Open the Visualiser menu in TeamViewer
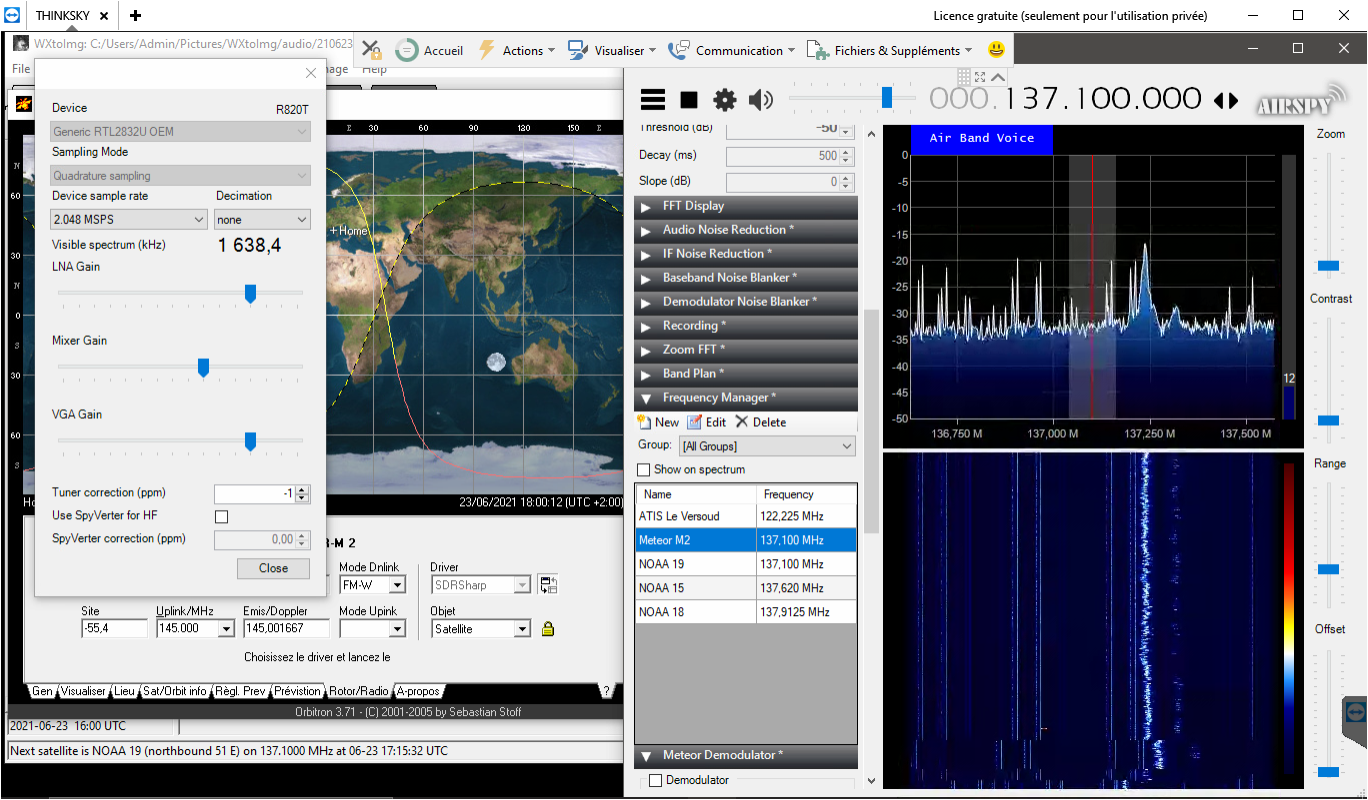The height and width of the screenshot is (800, 1368). 612,50
